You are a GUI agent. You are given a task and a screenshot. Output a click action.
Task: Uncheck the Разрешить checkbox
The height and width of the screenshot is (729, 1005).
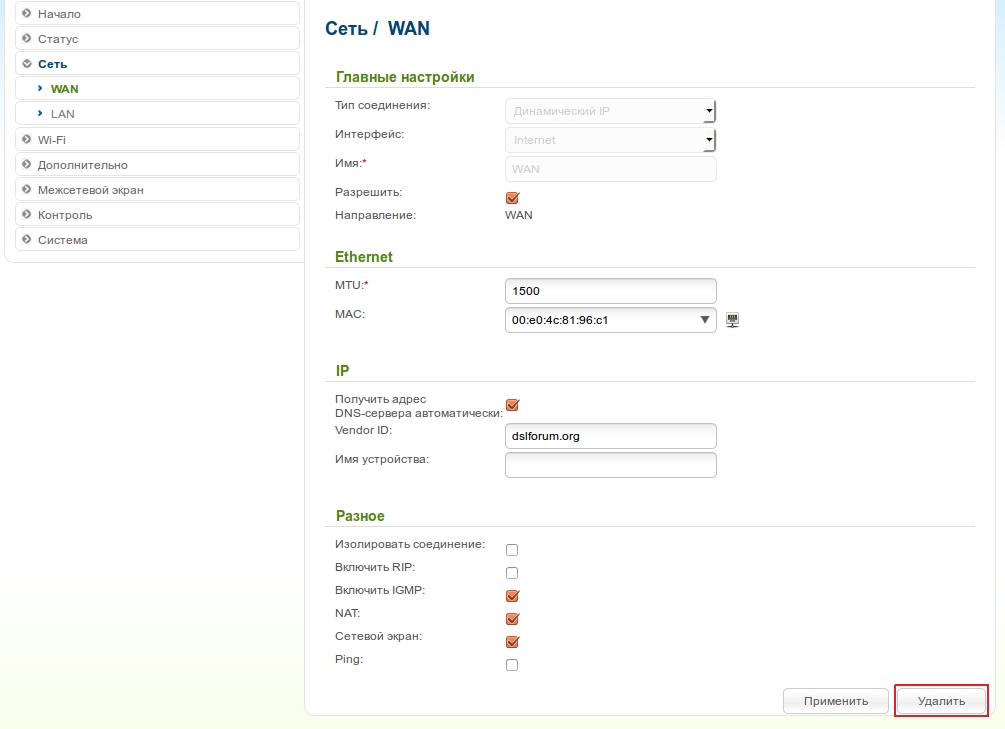coord(512,198)
